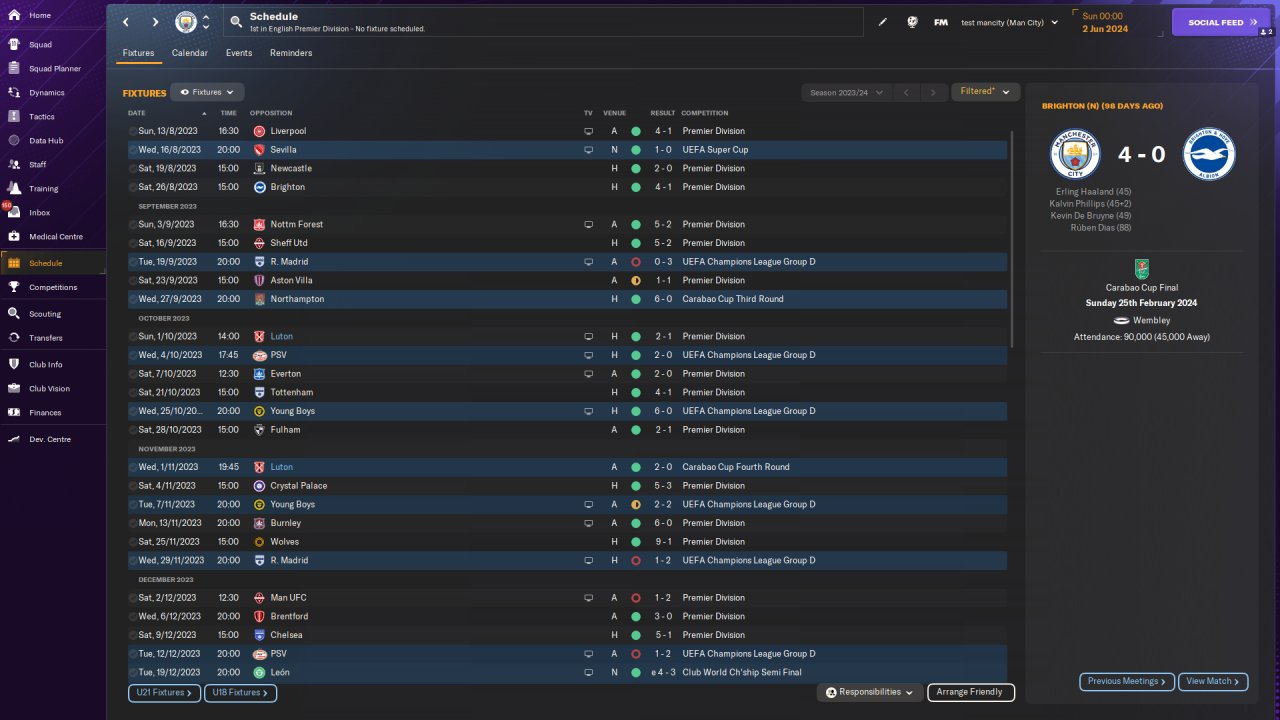Open the Squad Planner sidebar icon

coord(14,68)
